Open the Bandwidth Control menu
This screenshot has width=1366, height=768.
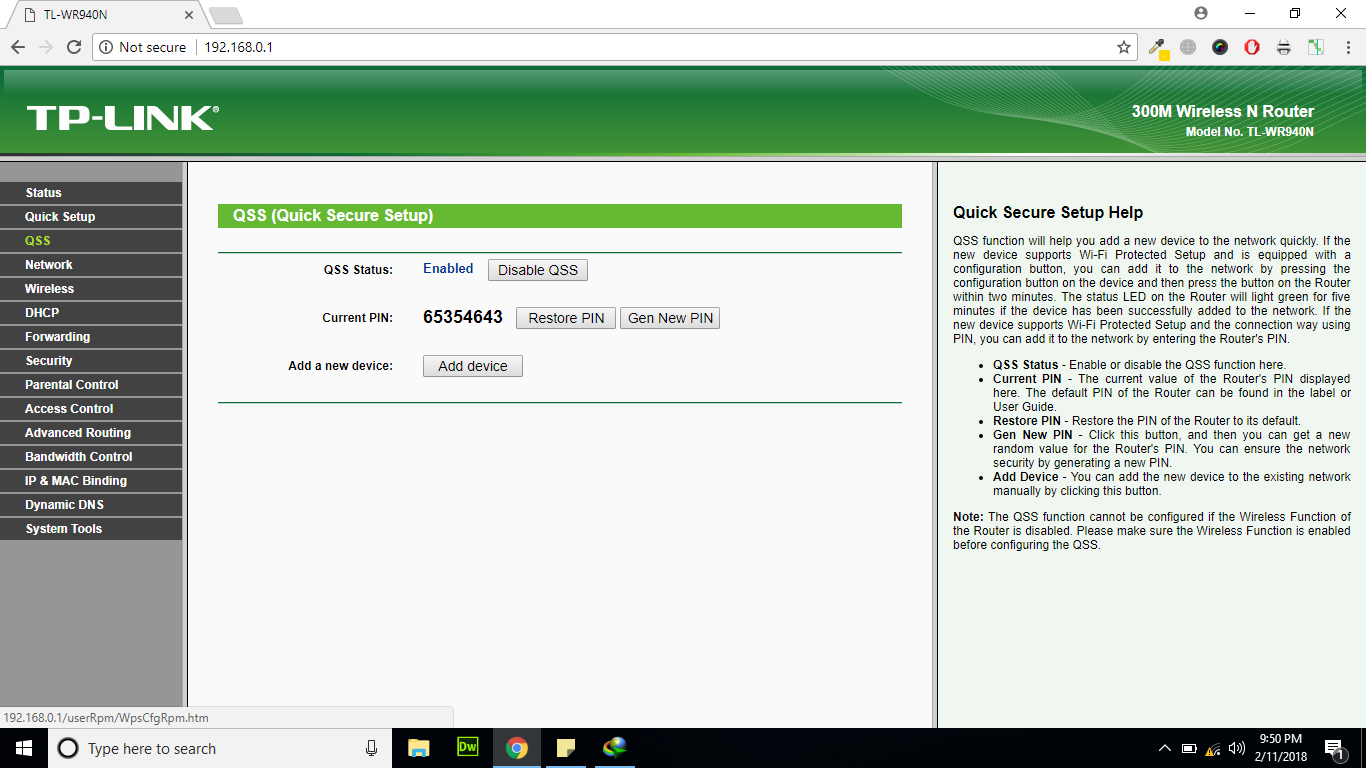(x=91, y=457)
